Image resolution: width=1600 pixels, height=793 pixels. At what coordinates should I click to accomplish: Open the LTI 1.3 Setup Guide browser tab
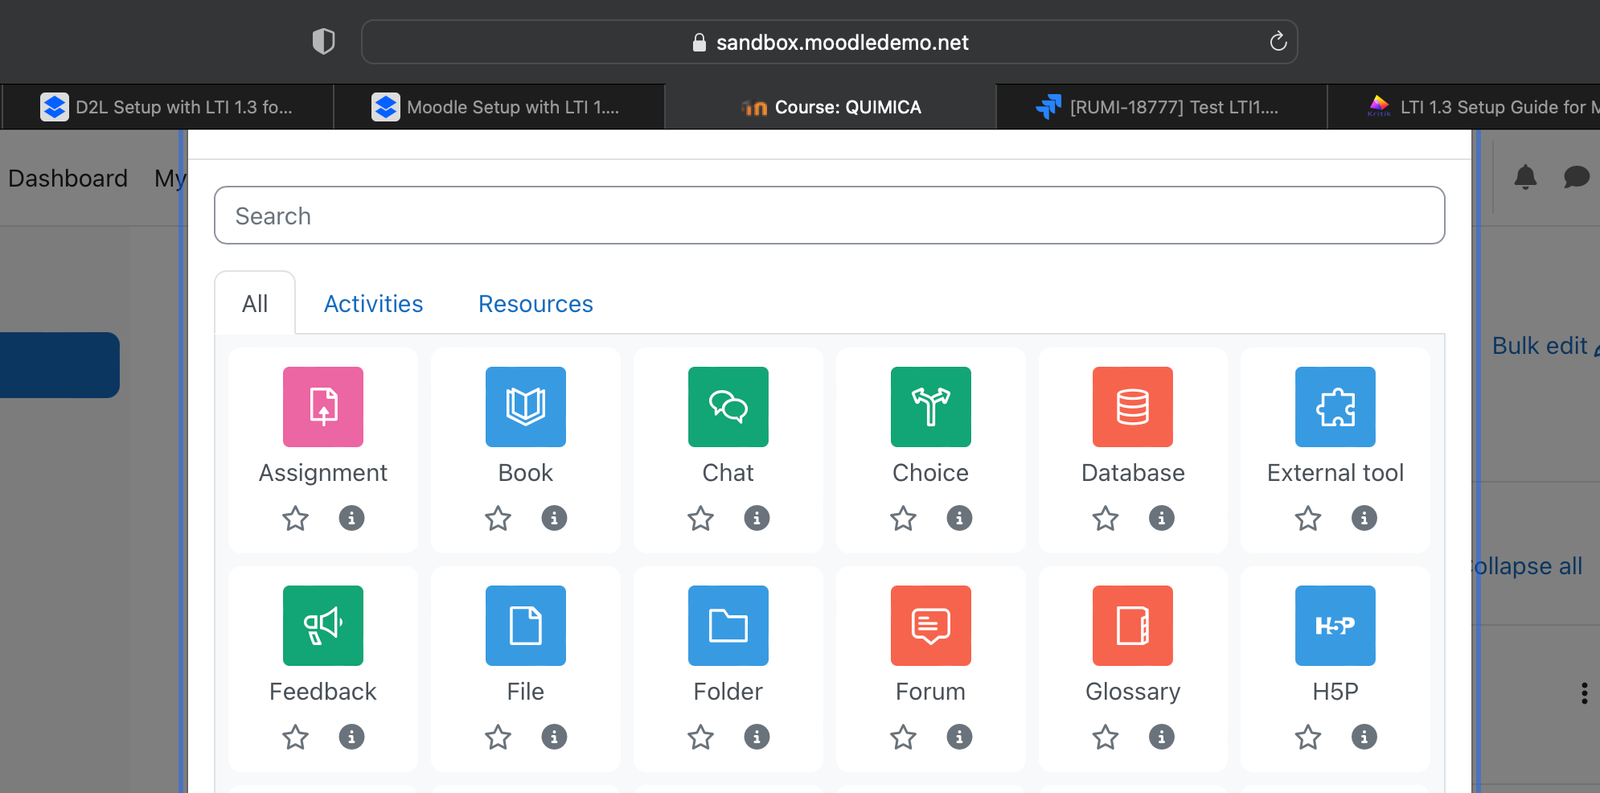click(1465, 107)
